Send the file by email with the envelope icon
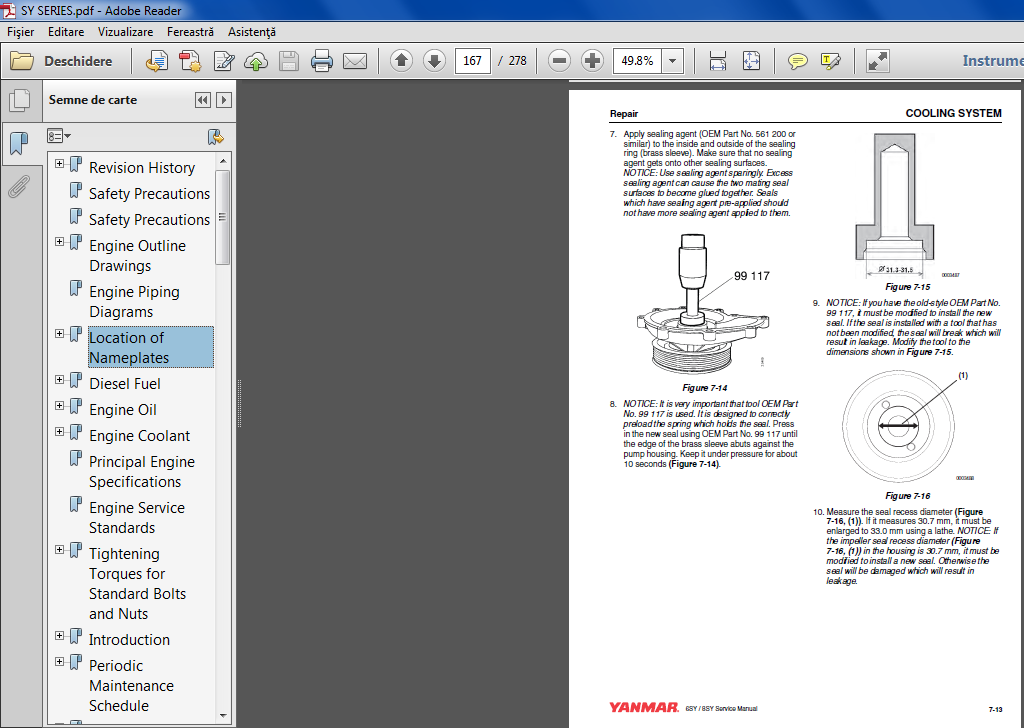 tap(355, 61)
